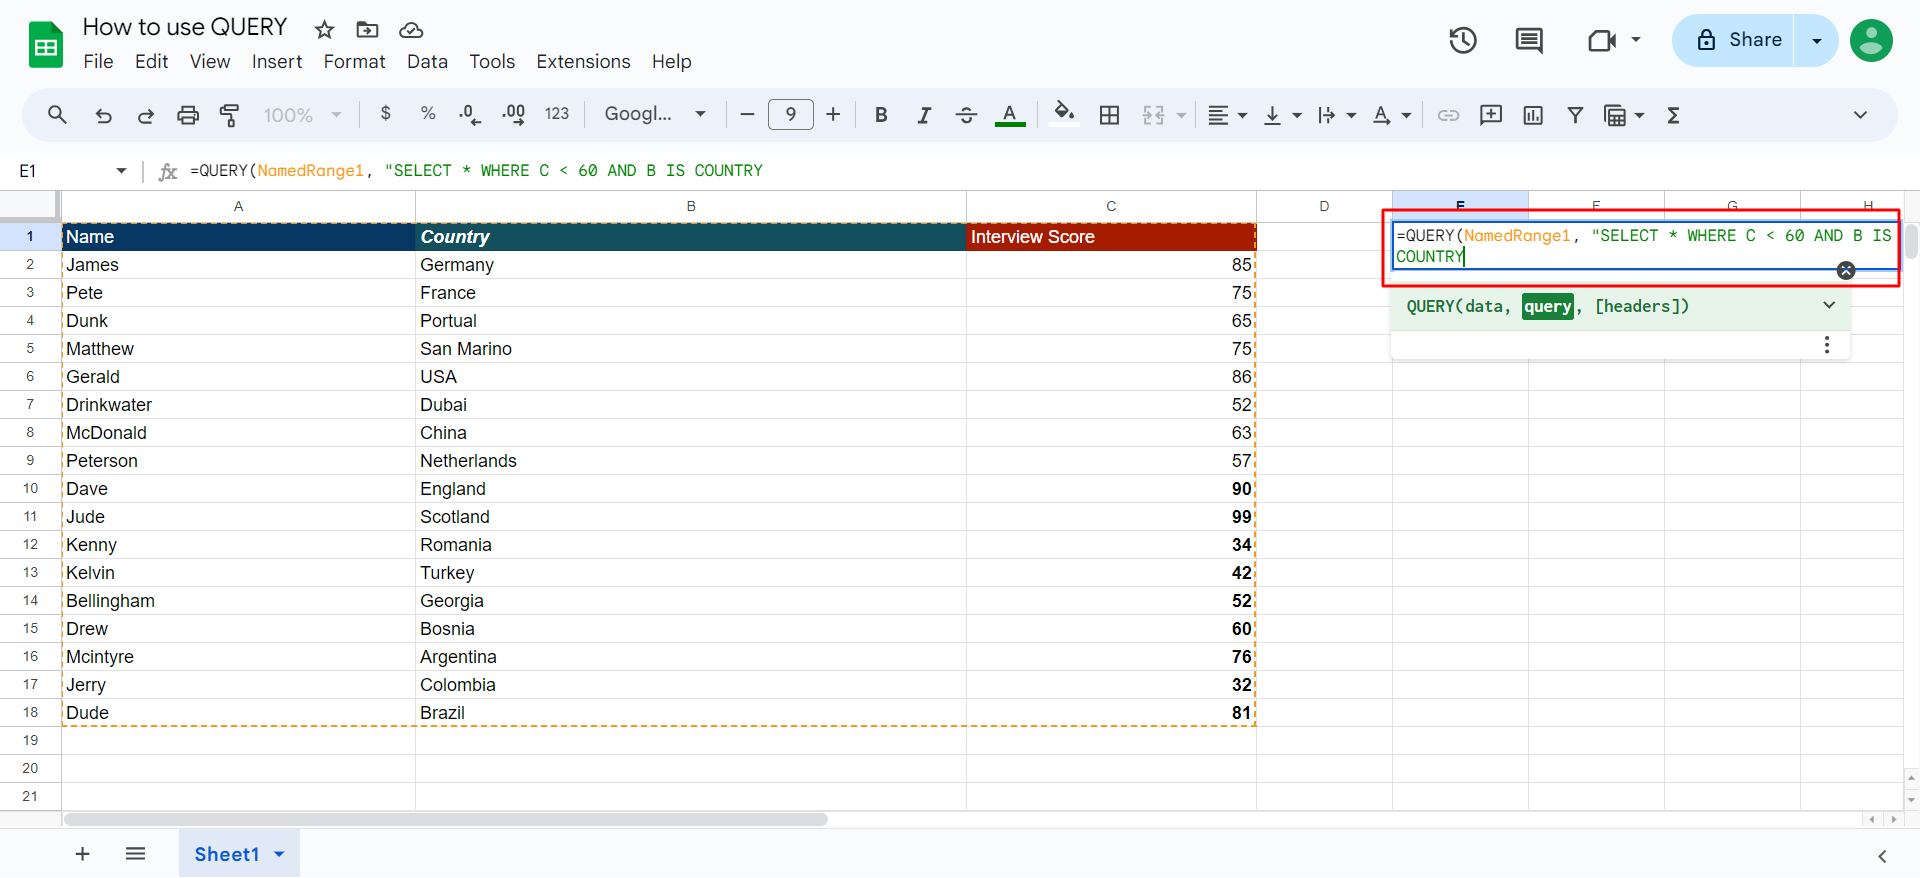The image size is (1920, 878).
Task: Open the fill color picker
Action: coord(1065,114)
